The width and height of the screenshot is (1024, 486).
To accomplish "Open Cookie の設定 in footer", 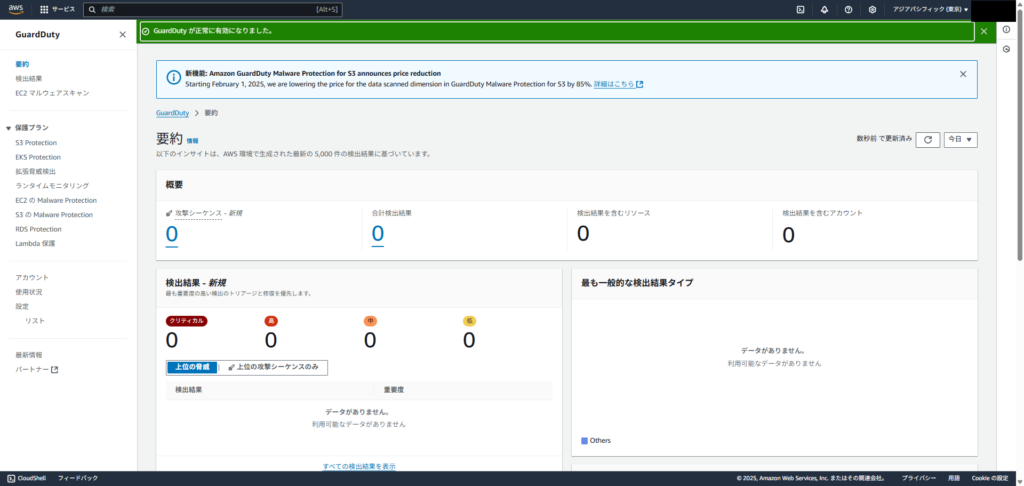I will pos(989,478).
